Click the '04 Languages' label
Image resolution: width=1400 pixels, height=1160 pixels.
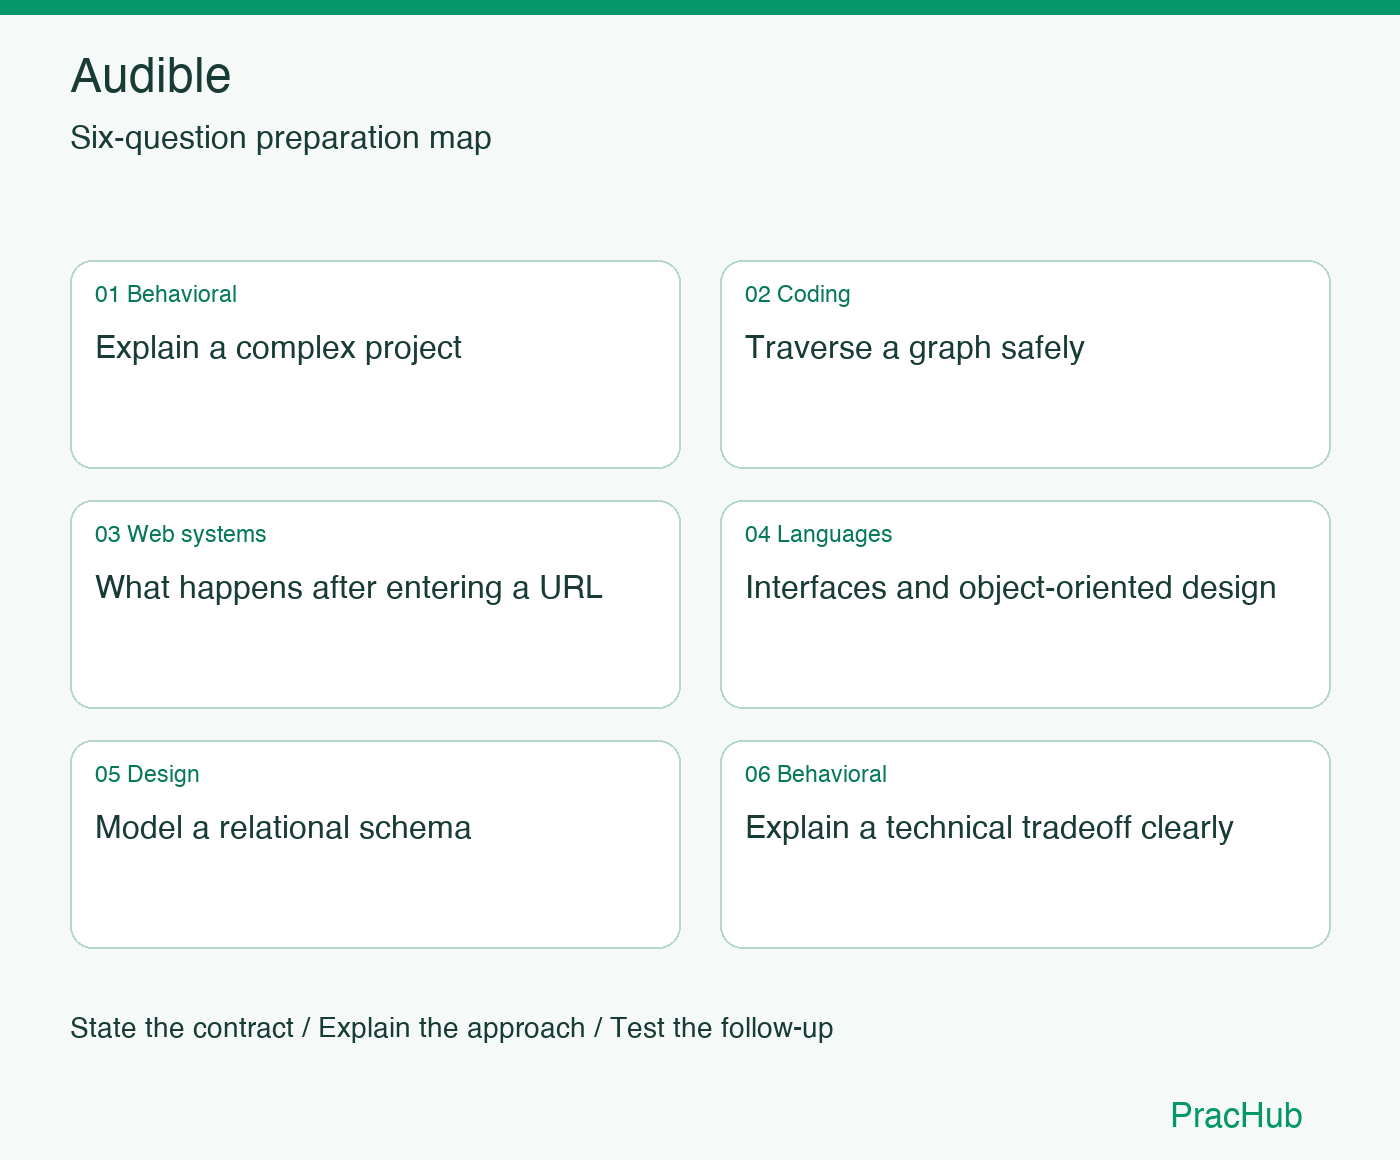click(x=819, y=534)
